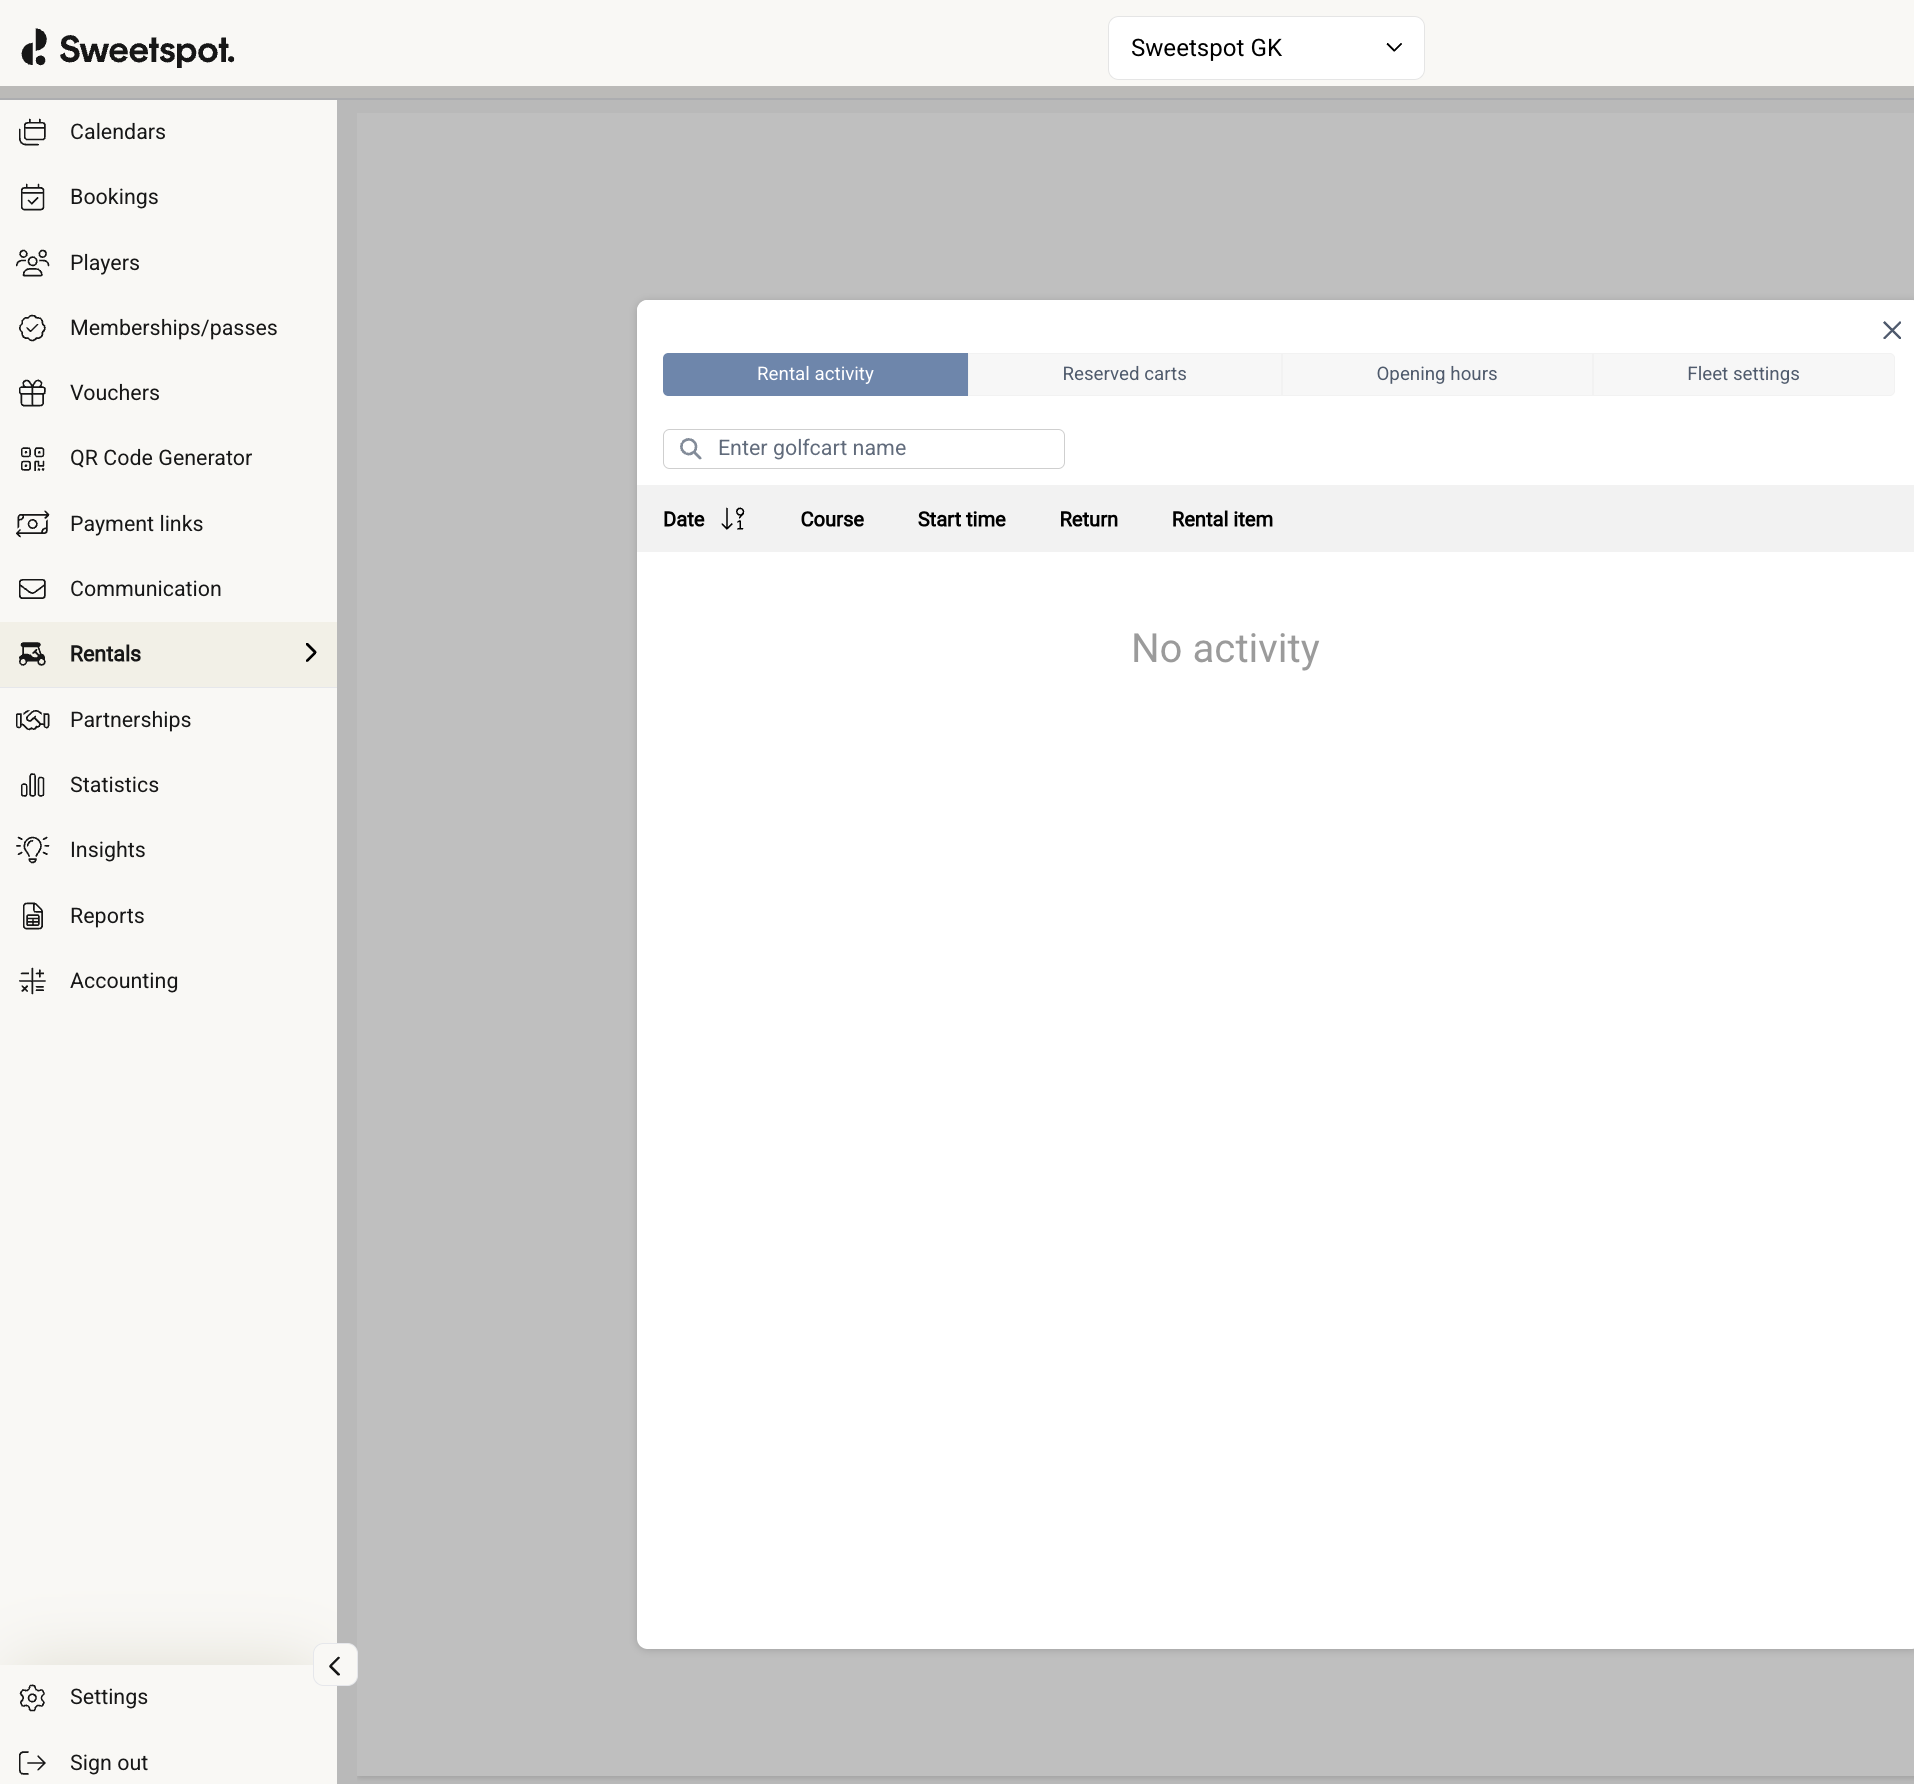The height and width of the screenshot is (1784, 1914).
Task: Open the Insights section
Action: pyautogui.click(x=168, y=850)
